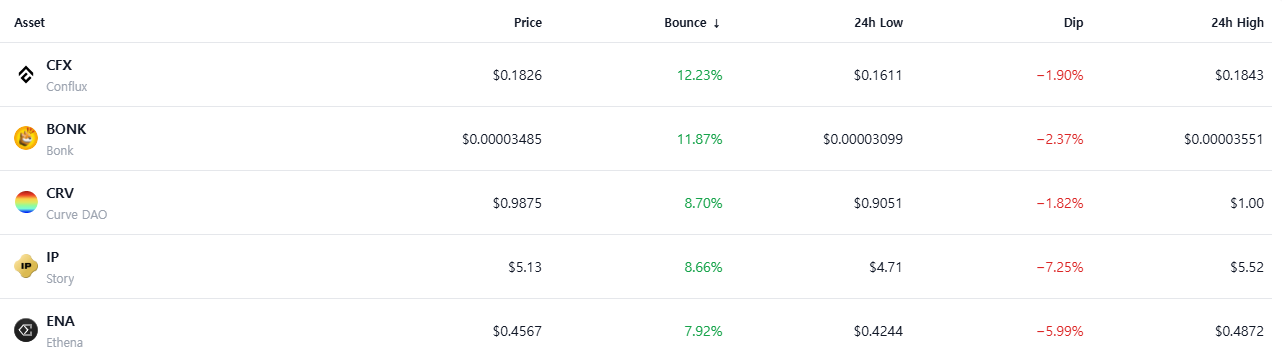Click BONK price $0.00003485
Screen dimensions: 1282x360
point(502,139)
